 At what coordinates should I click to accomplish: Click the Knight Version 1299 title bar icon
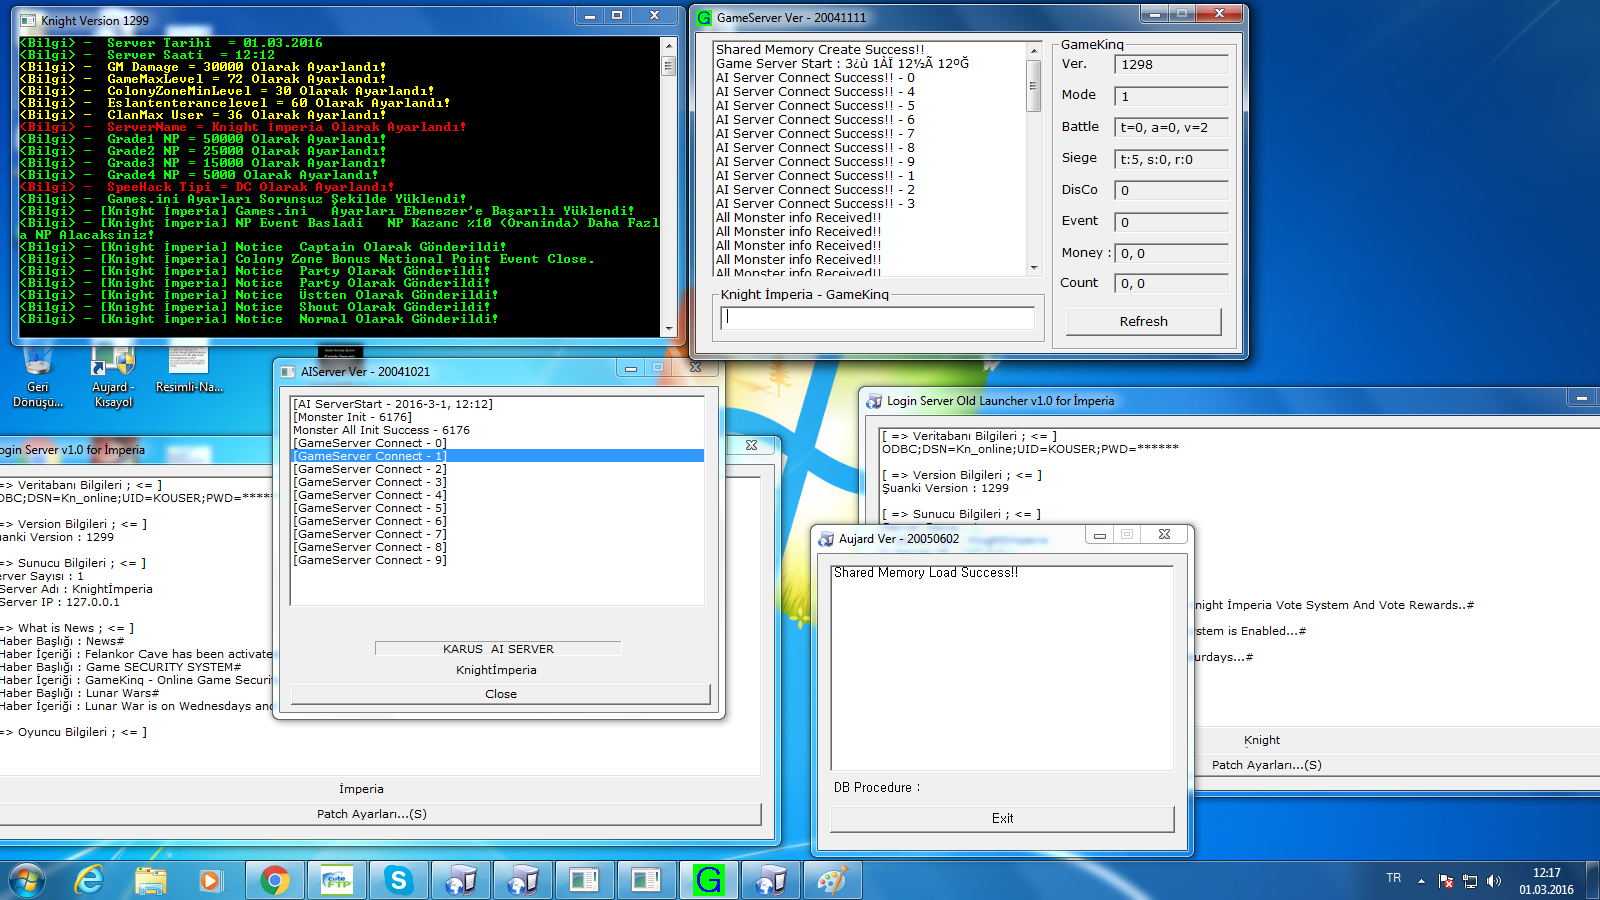click(x=27, y=20)
